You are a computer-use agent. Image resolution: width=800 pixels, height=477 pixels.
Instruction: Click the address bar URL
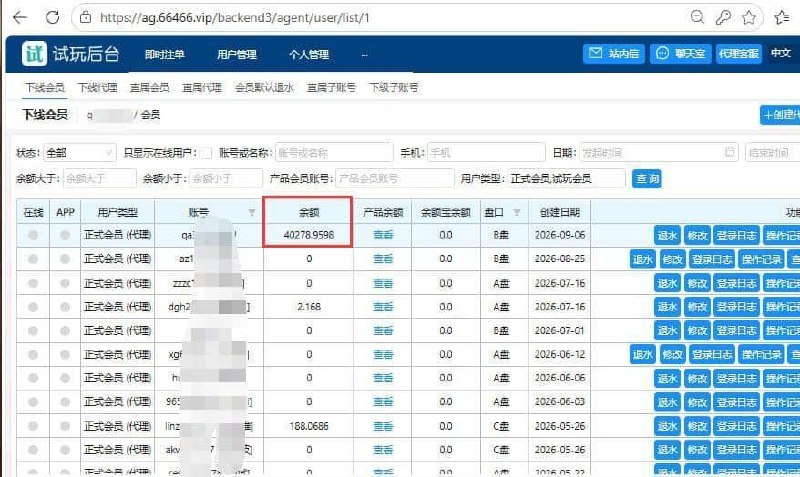pyautogui.click(x=235, y=17)
